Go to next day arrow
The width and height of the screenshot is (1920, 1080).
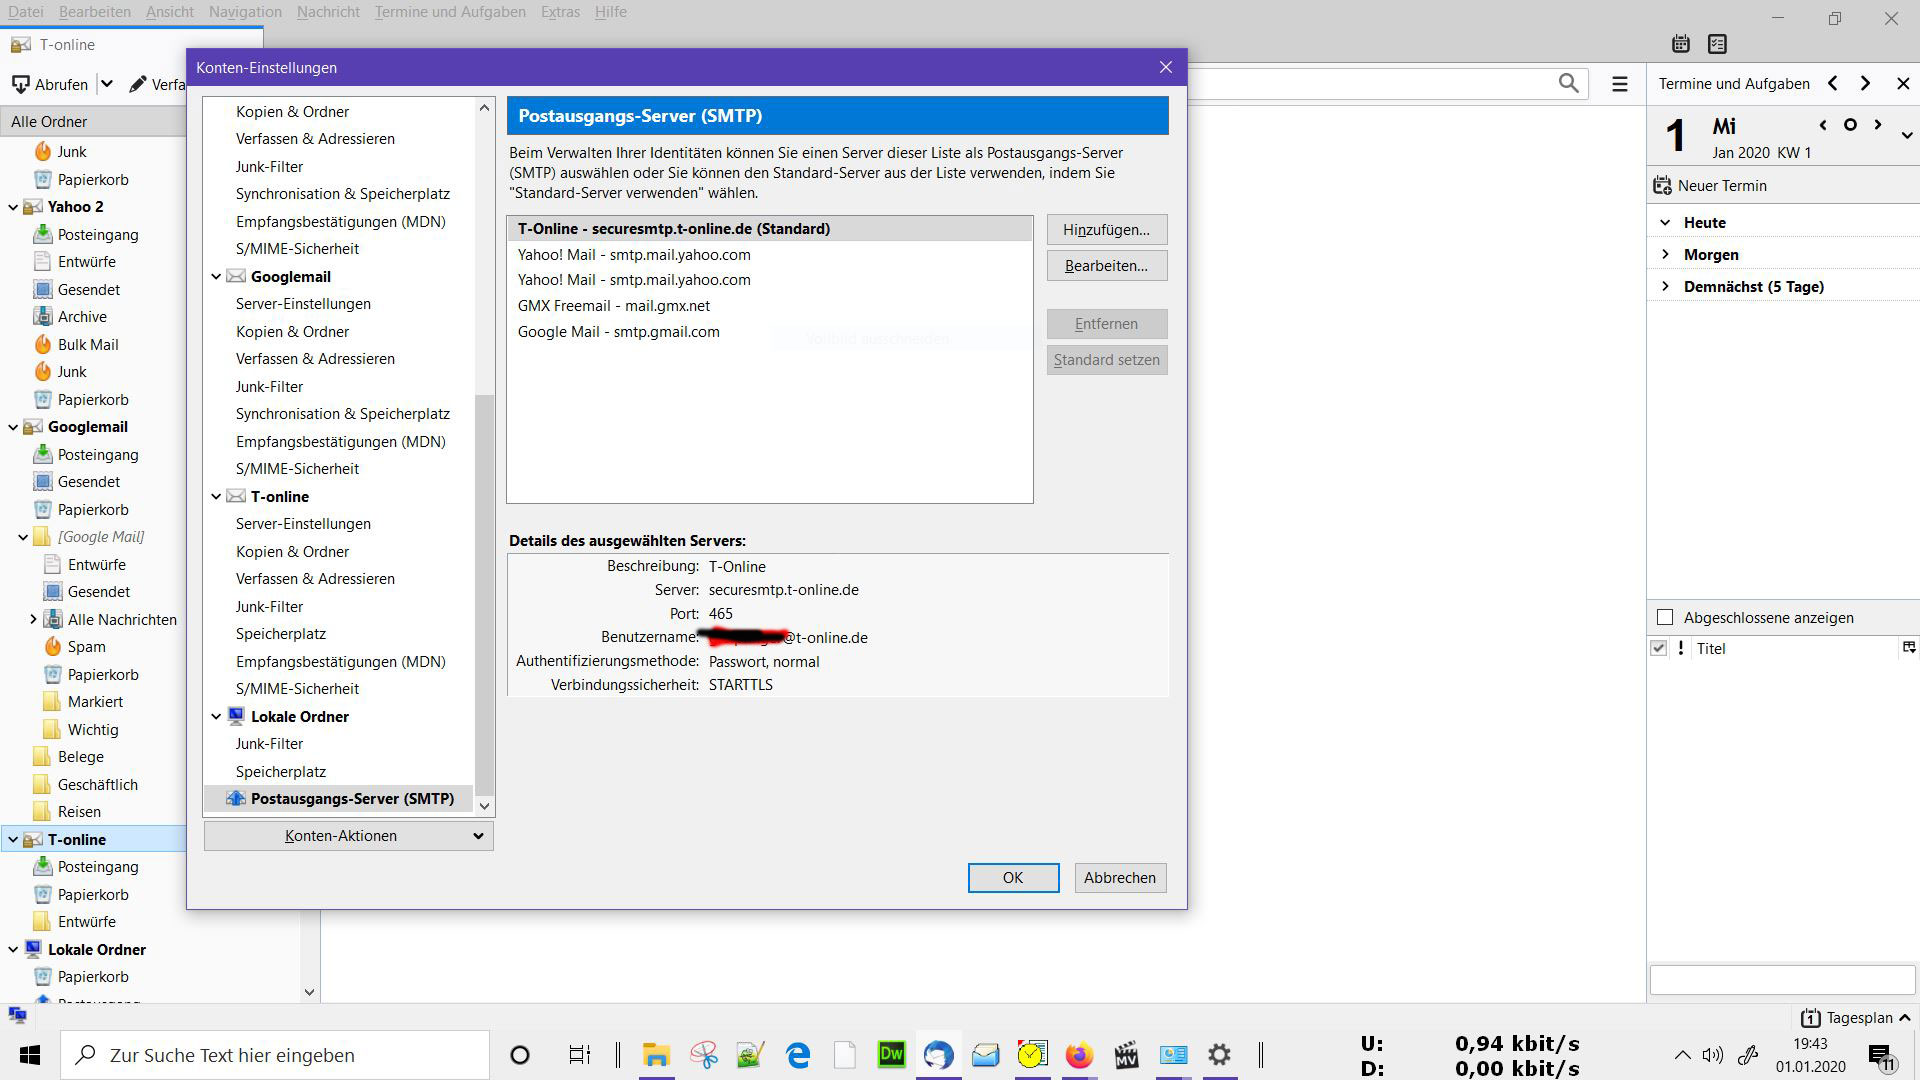[1878, 125]
